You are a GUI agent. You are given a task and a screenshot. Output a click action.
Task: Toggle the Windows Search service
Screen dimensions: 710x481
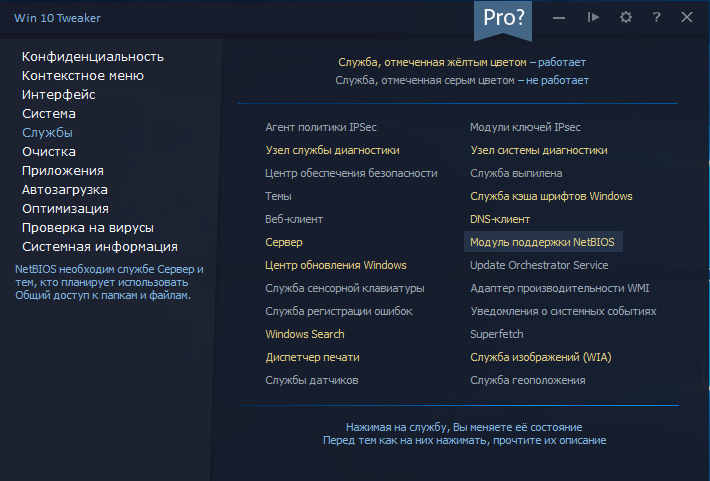click(x=305, y=334)
